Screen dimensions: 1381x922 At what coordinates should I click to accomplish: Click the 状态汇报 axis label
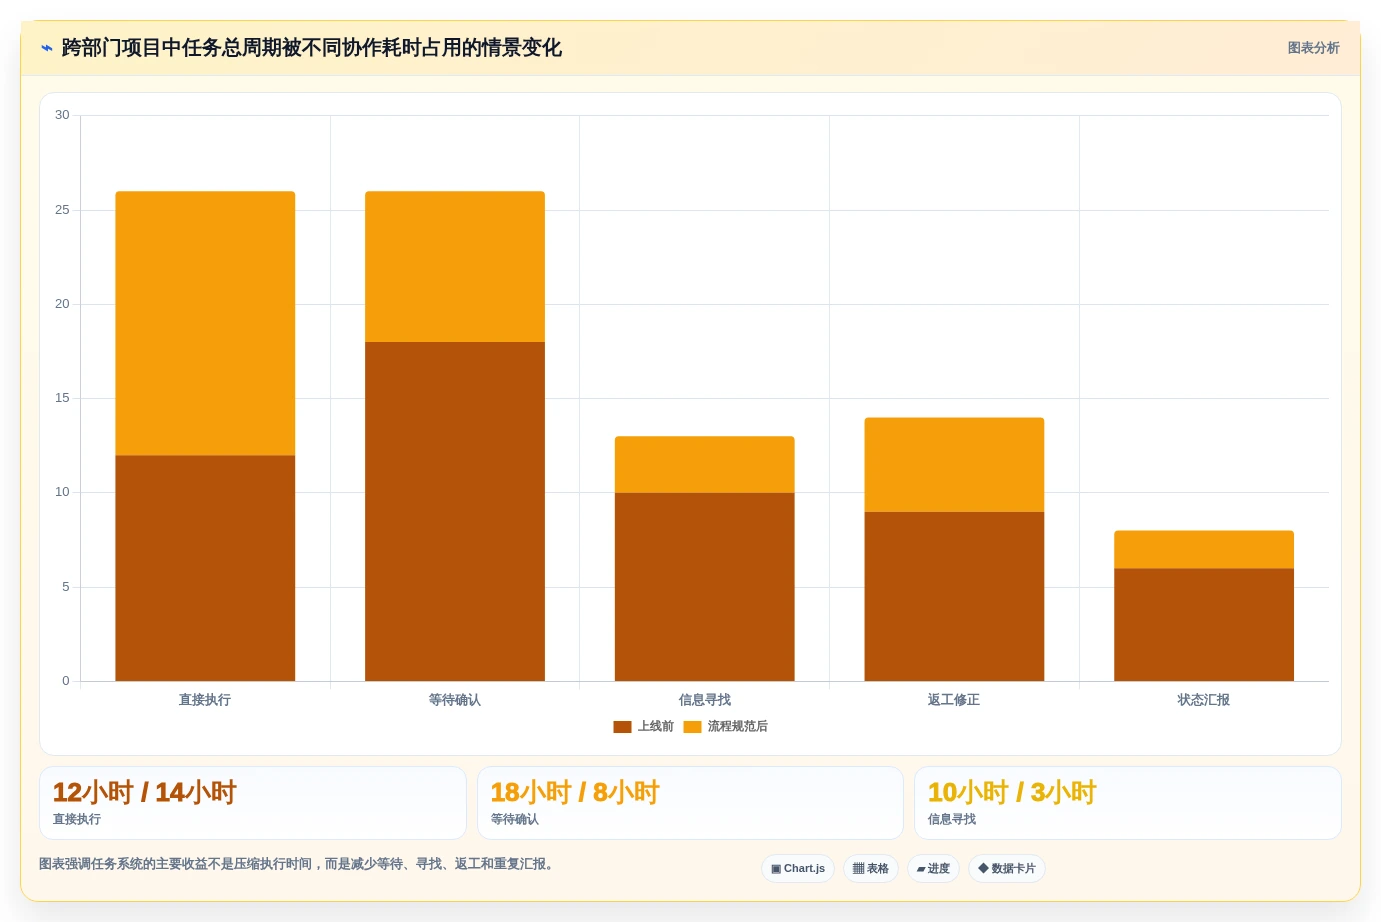[1204, 700]
